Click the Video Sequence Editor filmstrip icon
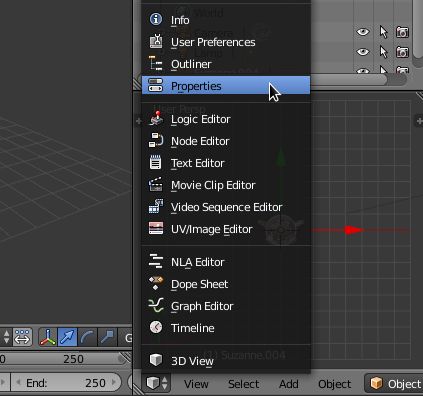Screen dimensions: 423x396 (156, 206)
